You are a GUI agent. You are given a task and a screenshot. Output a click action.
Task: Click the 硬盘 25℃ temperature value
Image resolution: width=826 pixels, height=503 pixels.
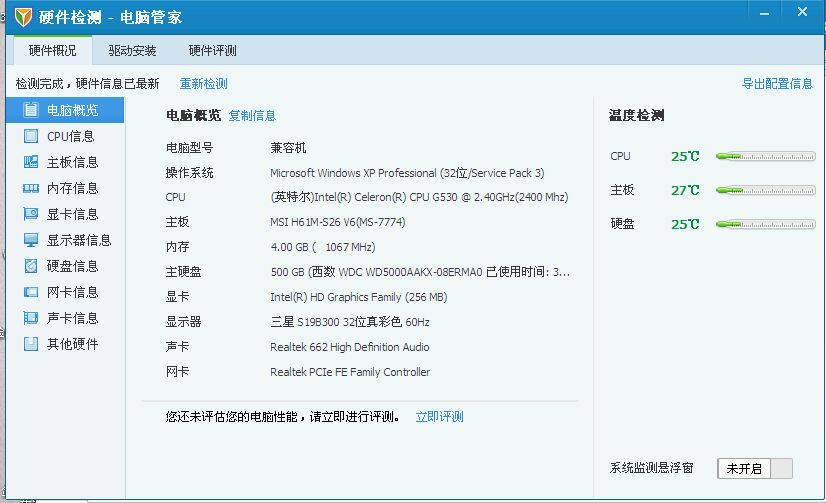pos(685,224)
